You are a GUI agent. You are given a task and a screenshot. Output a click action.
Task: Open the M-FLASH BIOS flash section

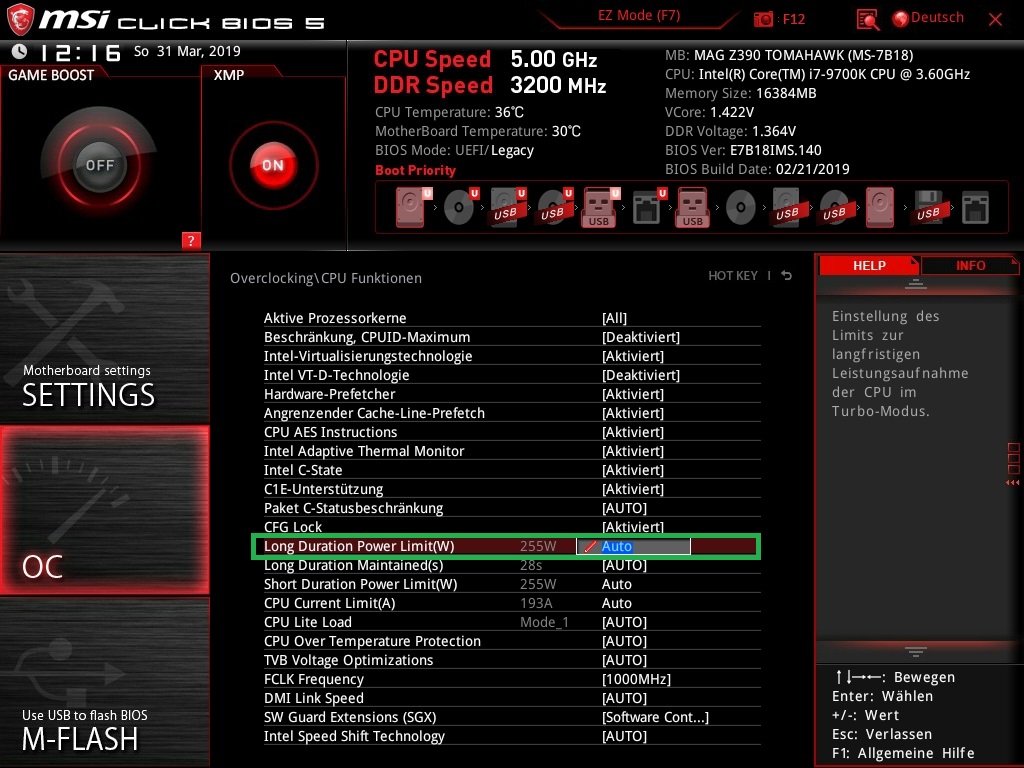(104, 682)
